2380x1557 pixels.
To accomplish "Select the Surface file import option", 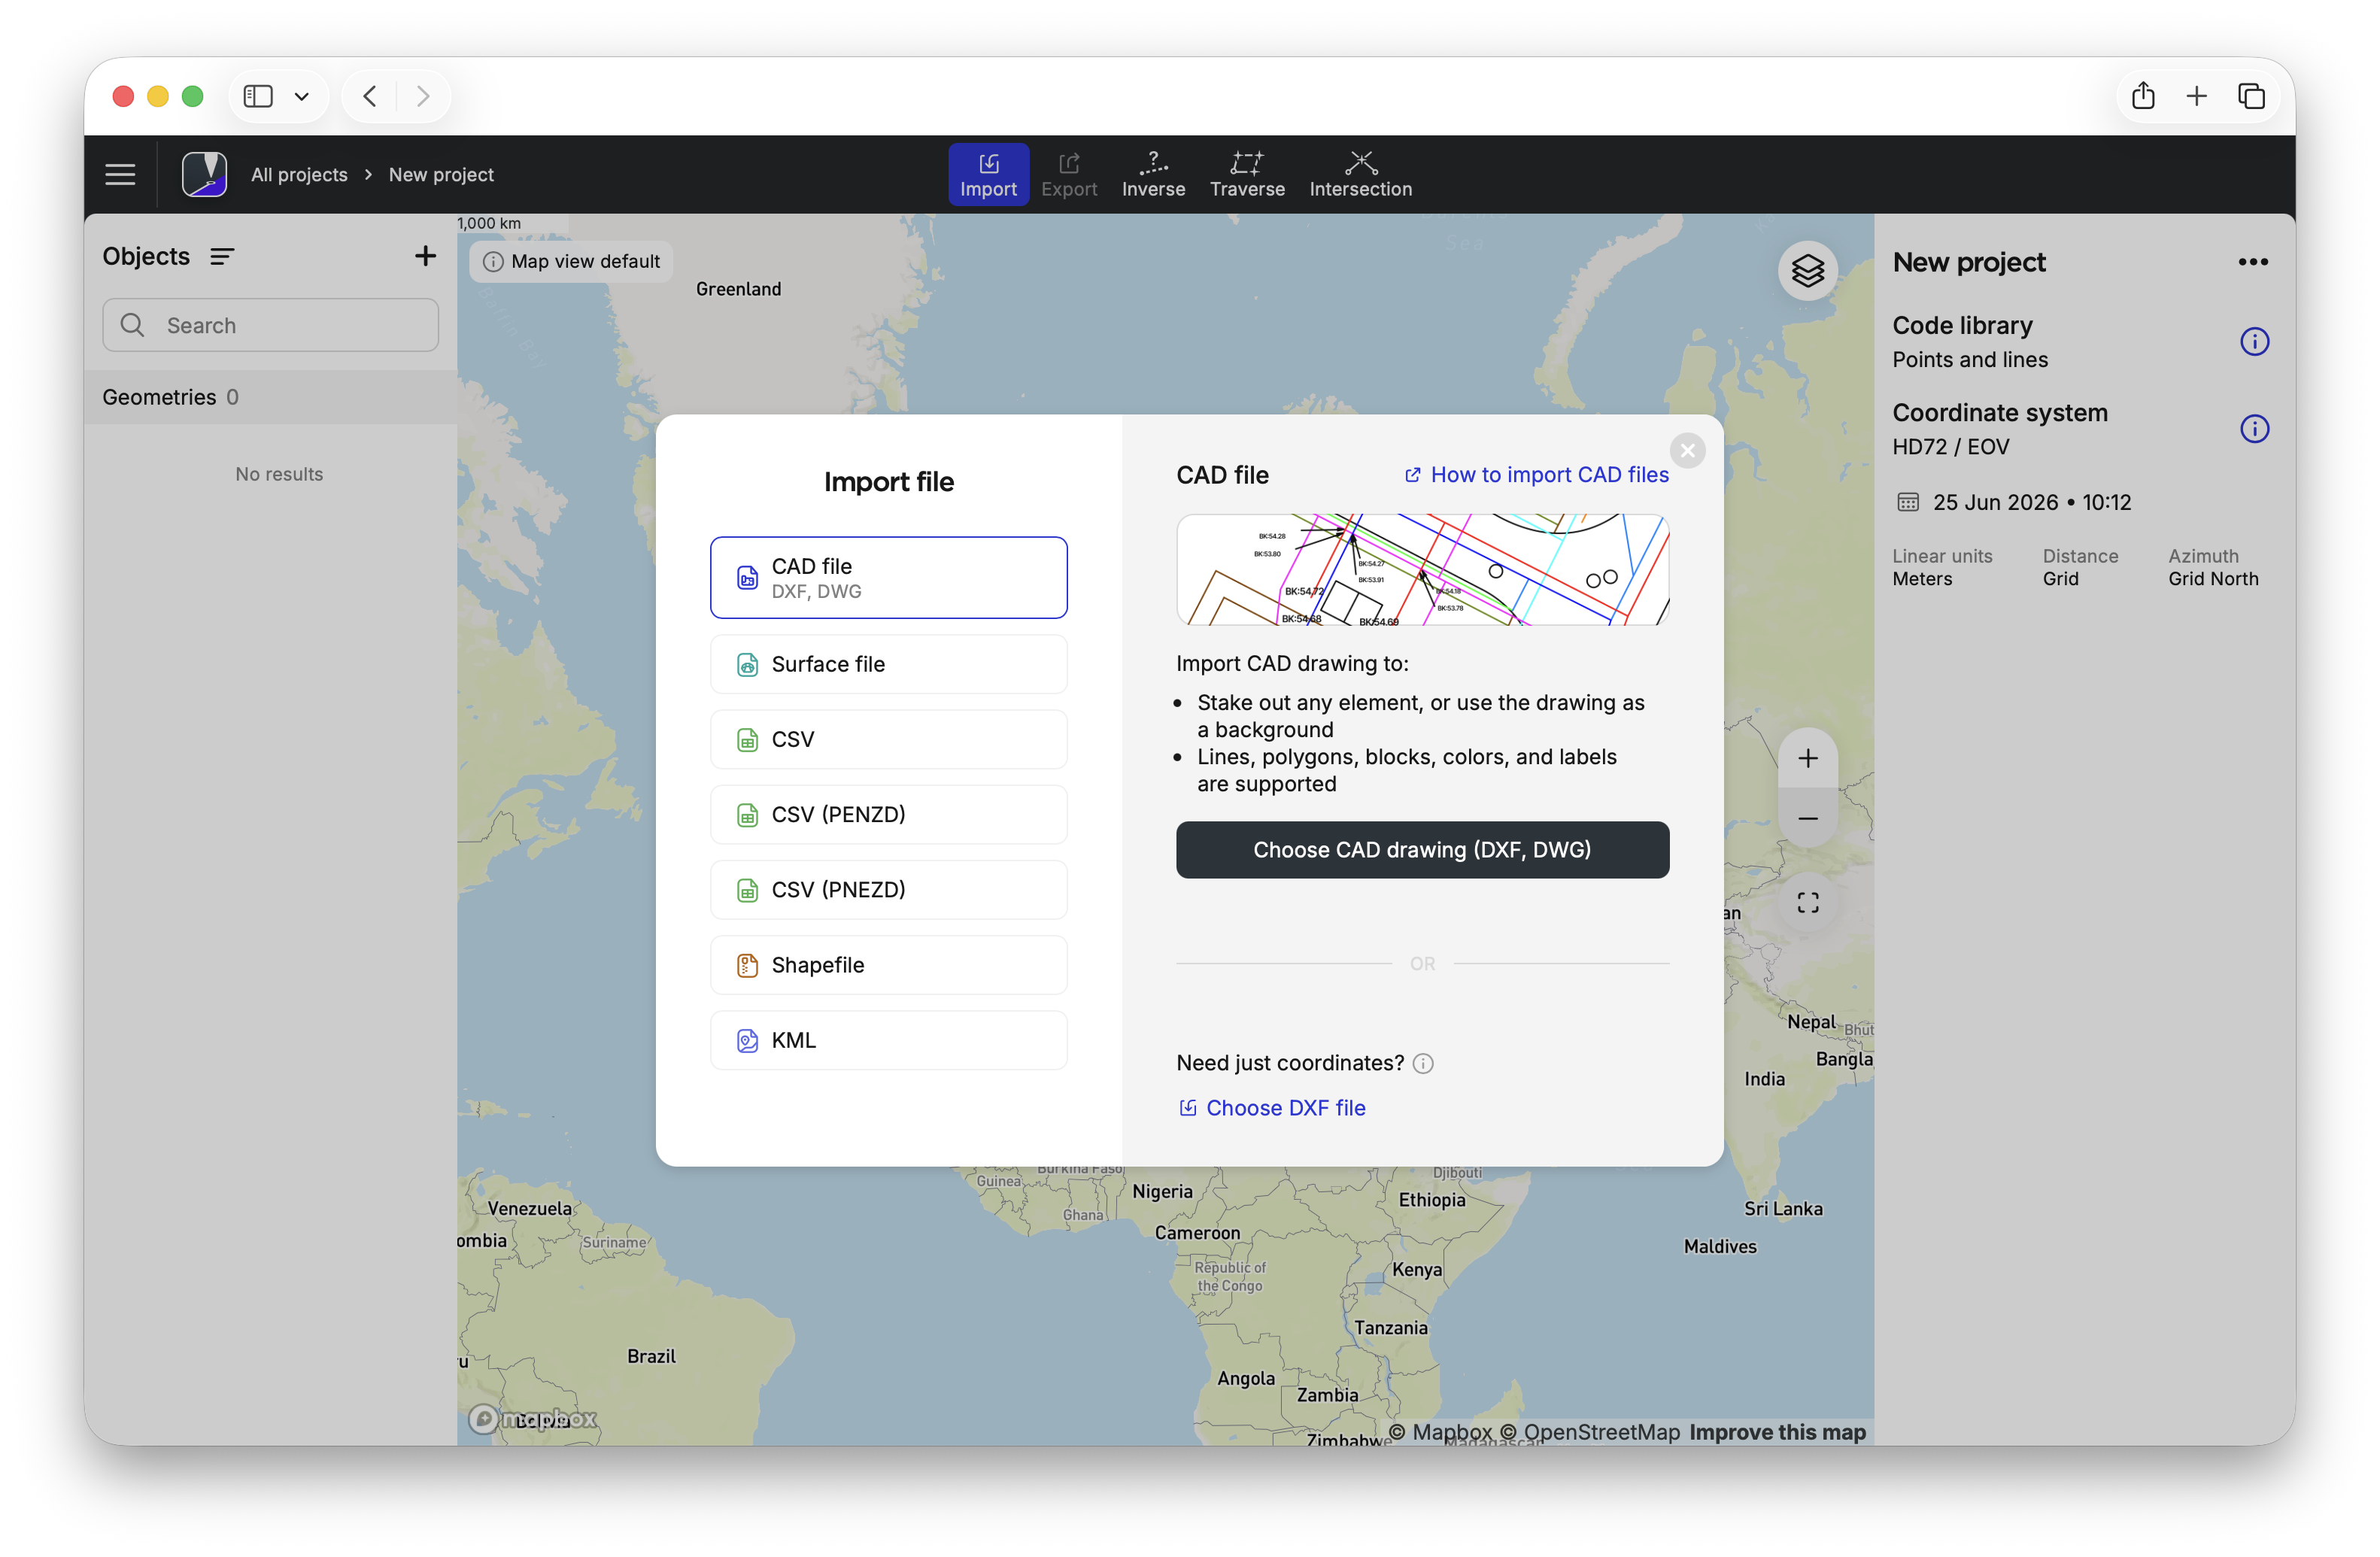I will (888, 664).
